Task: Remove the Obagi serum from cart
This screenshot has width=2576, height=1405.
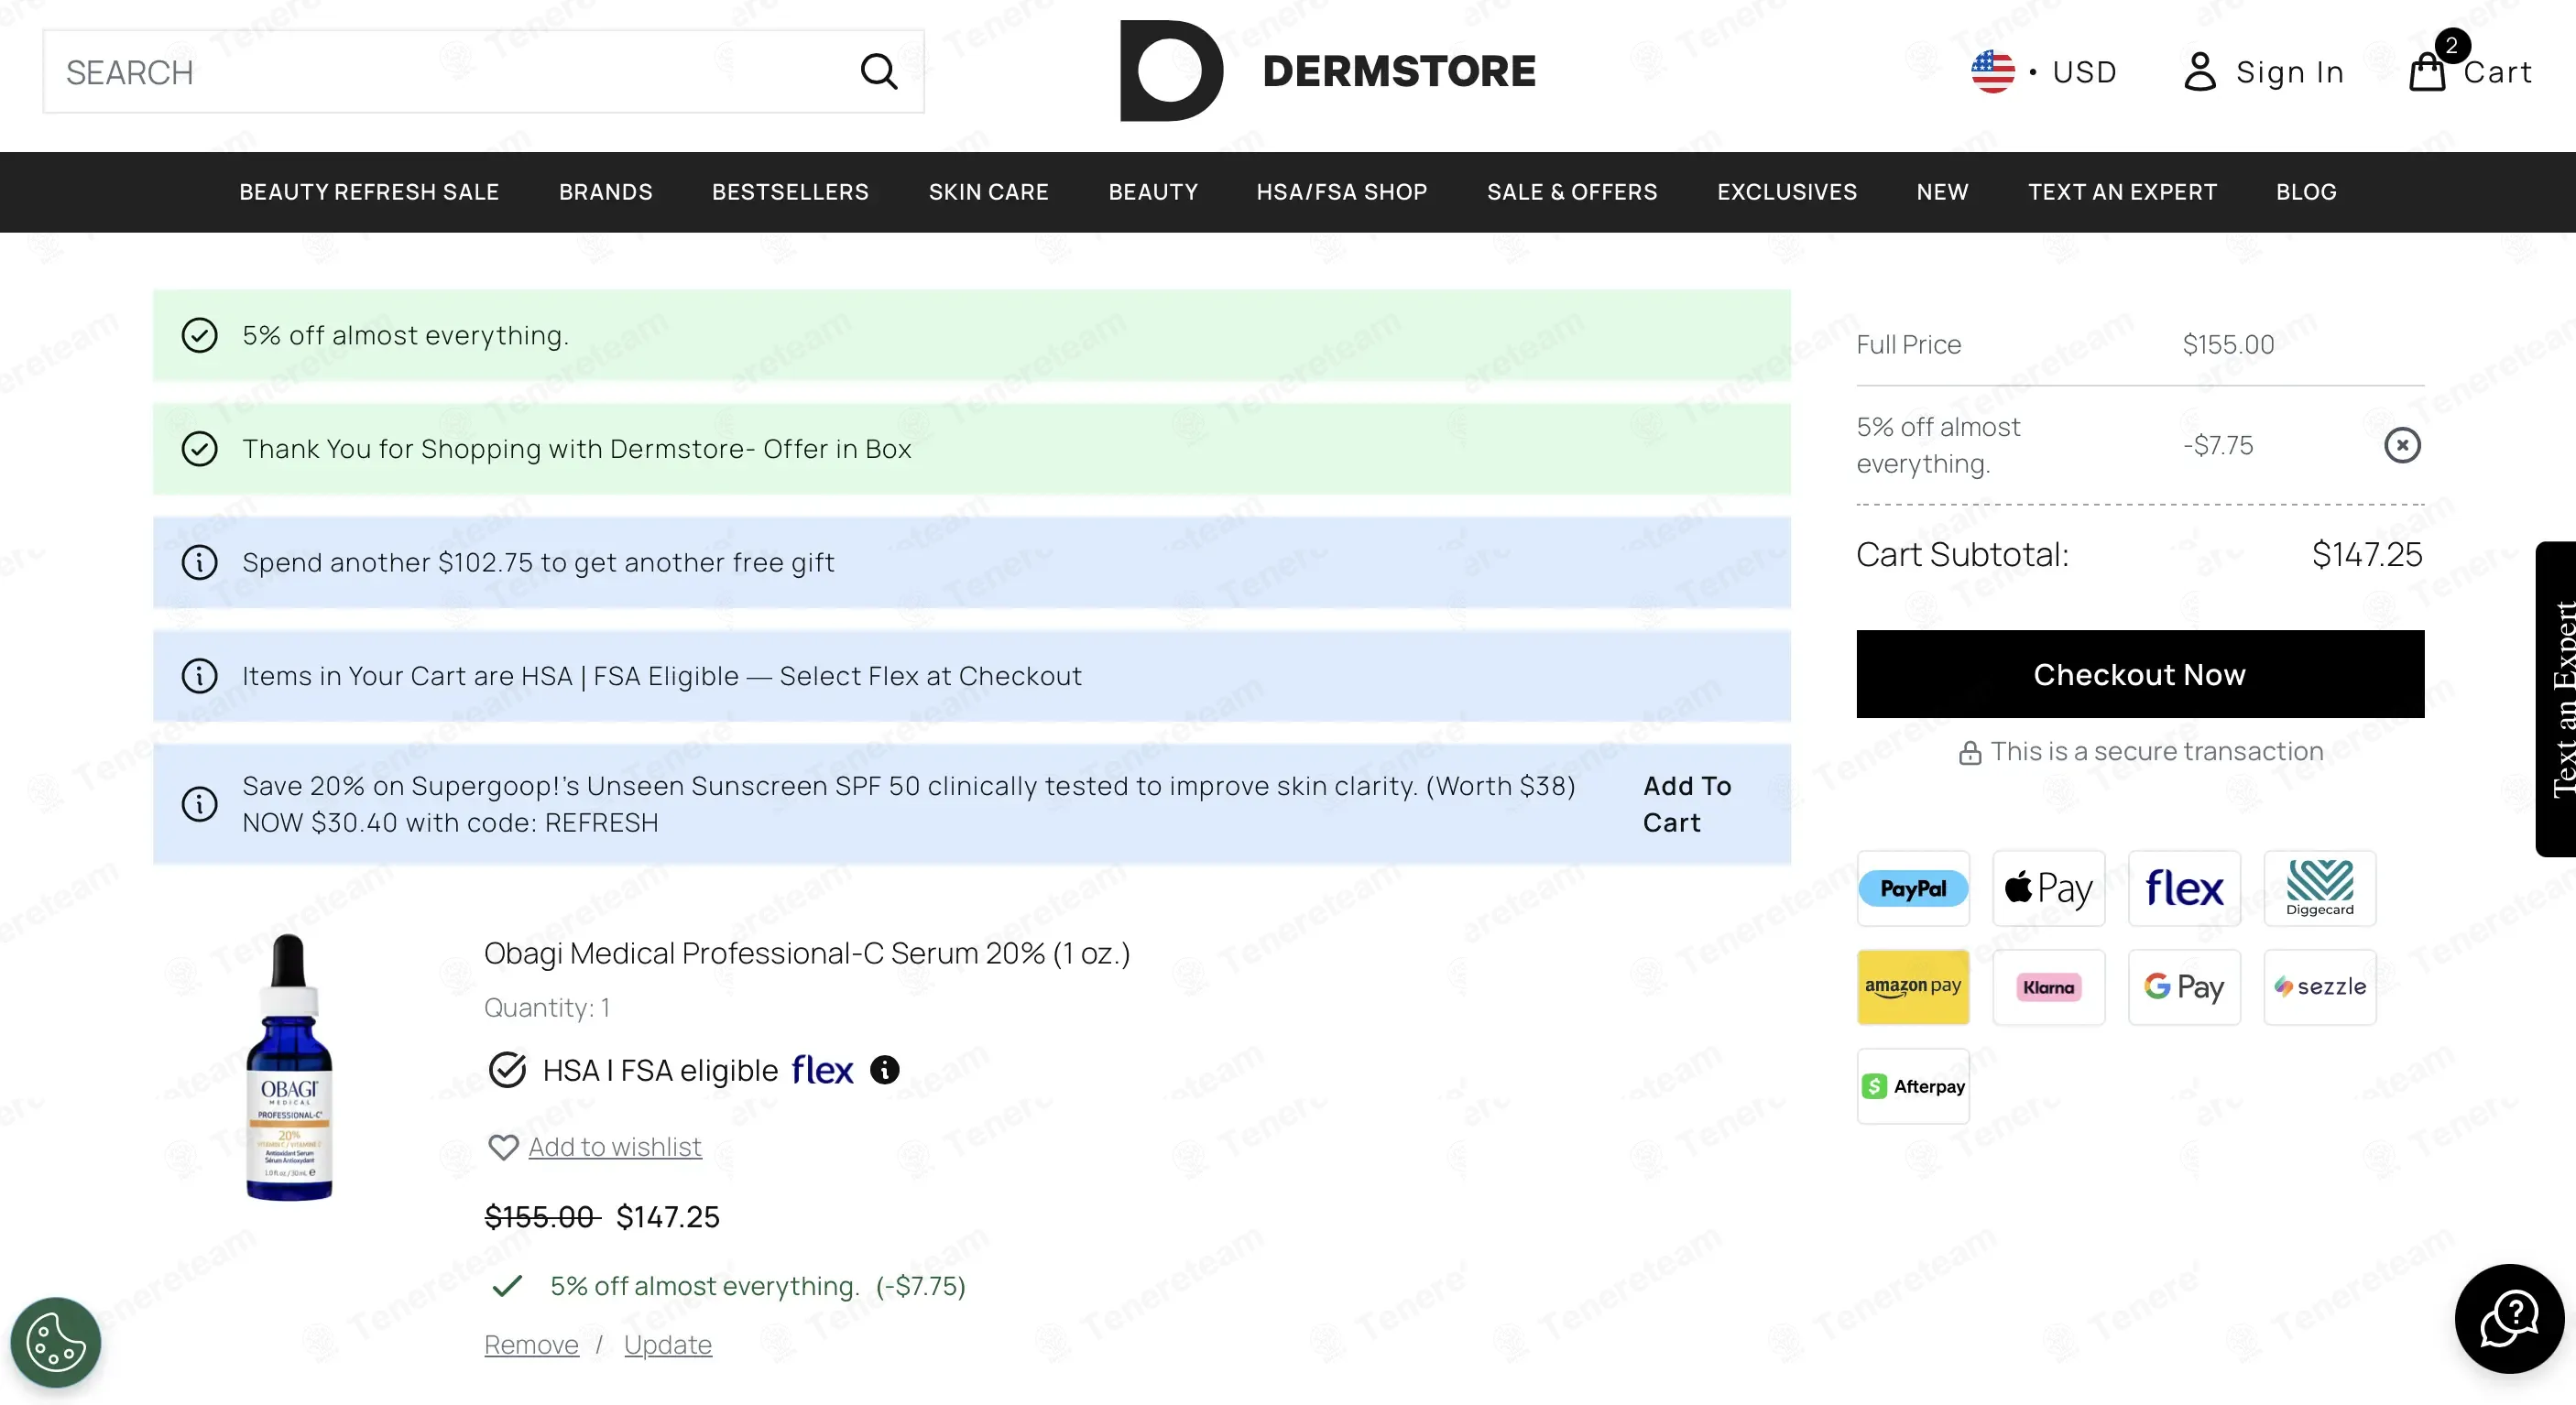Action: [531, 1345]
